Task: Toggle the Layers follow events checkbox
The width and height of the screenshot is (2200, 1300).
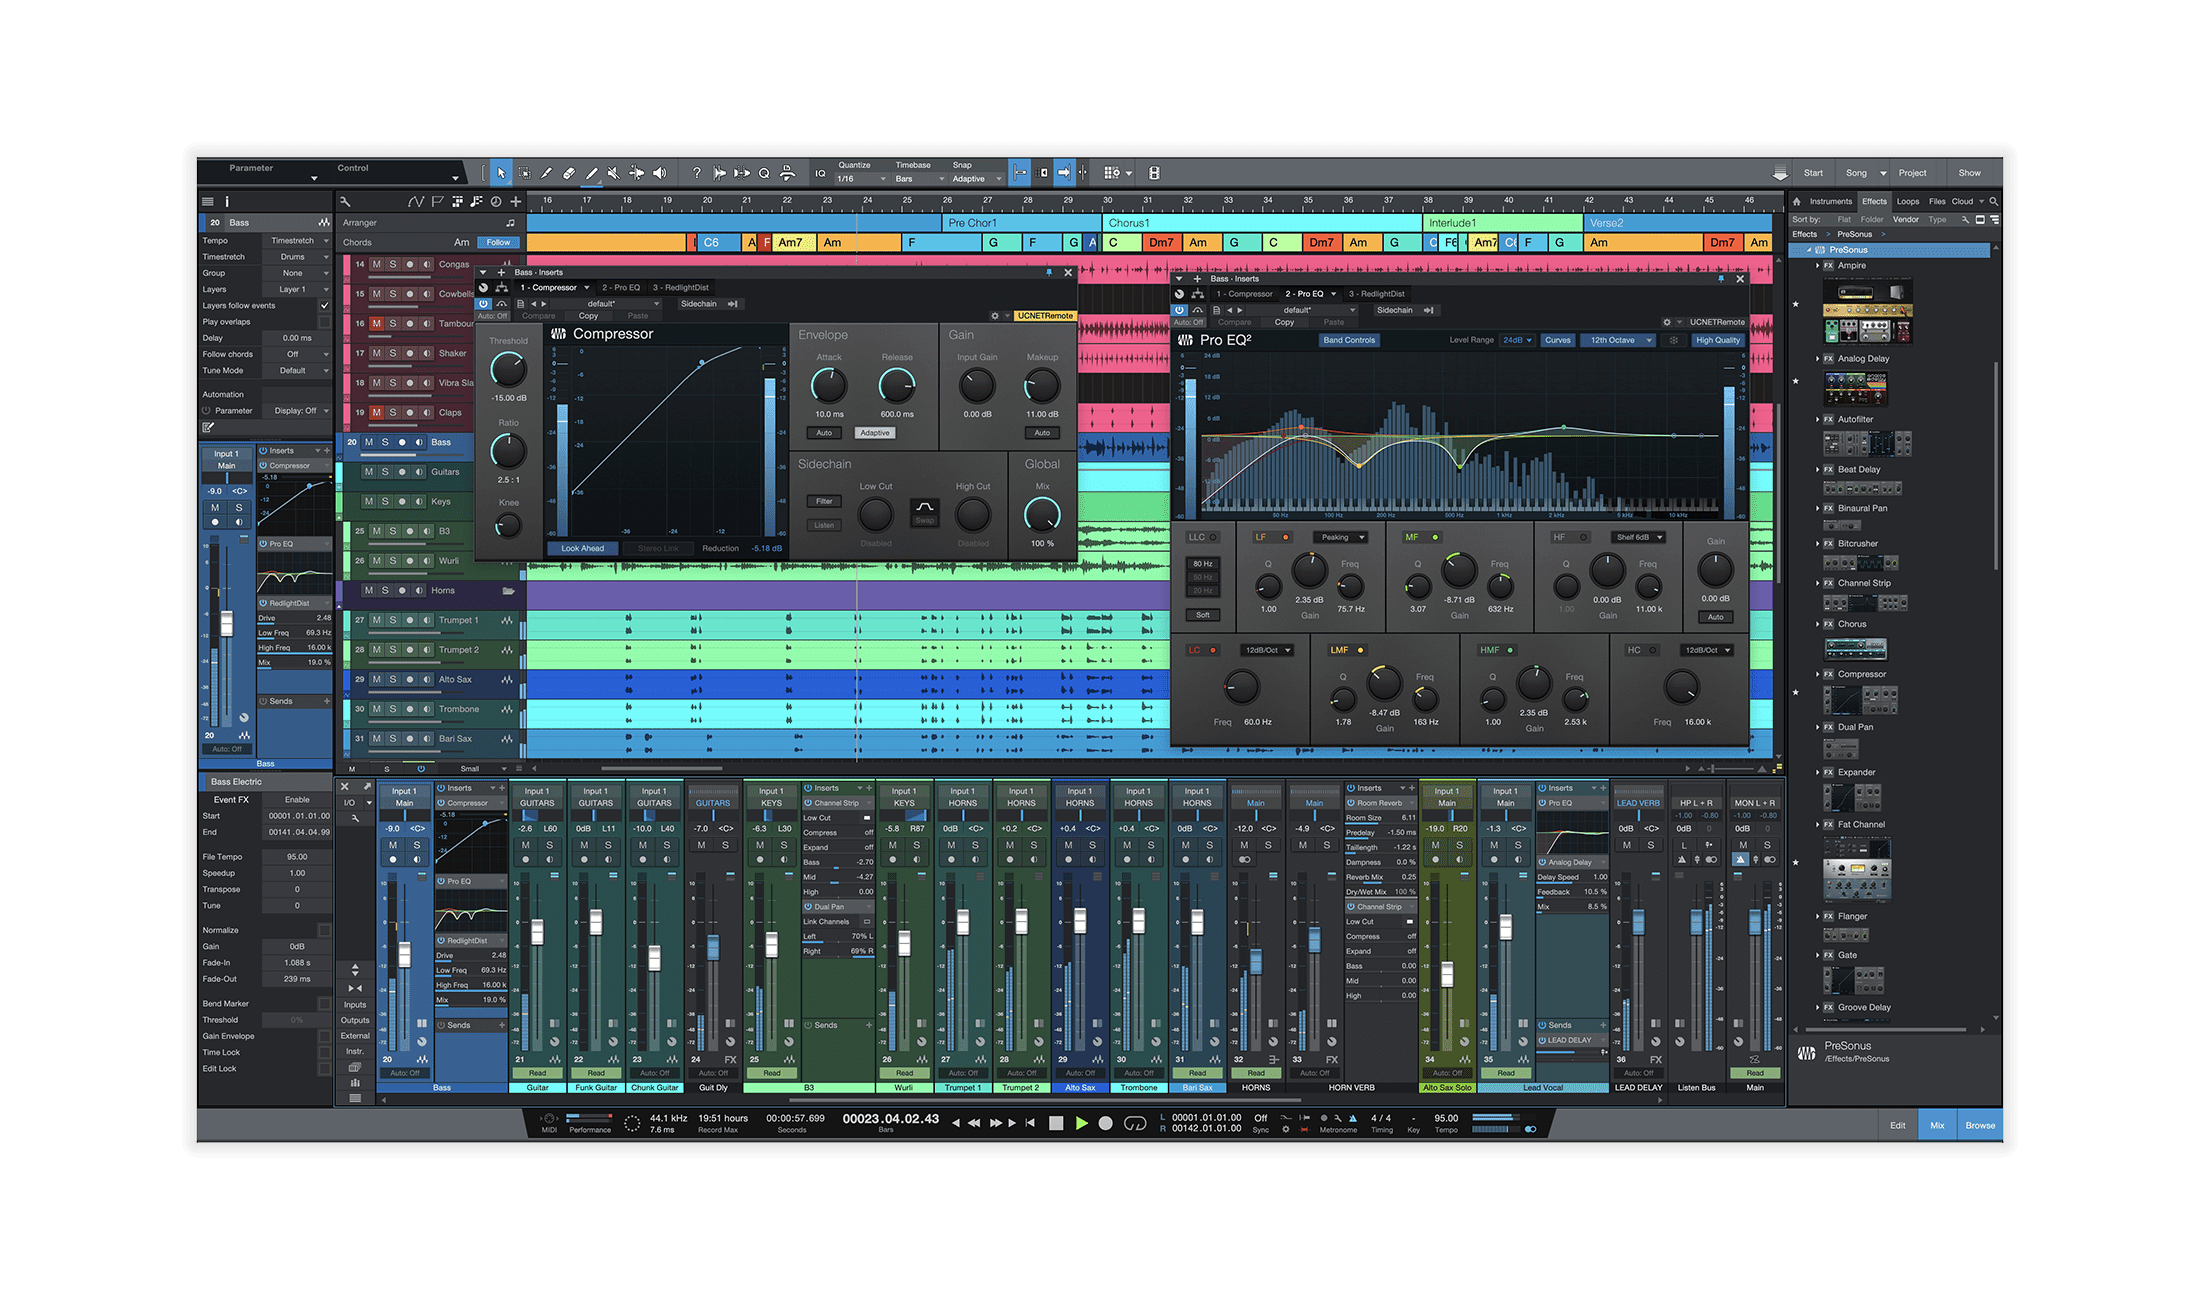Action: [324, 305]
